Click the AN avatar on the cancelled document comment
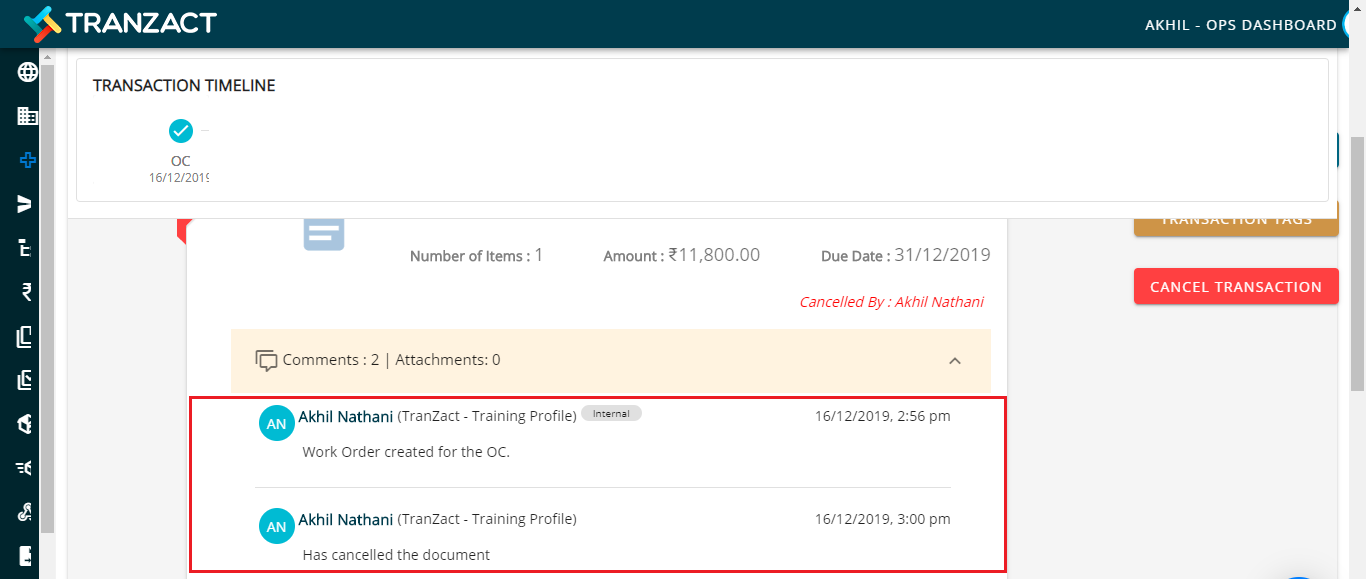Screen dimensions: 1366x579 tap(277, 526)
